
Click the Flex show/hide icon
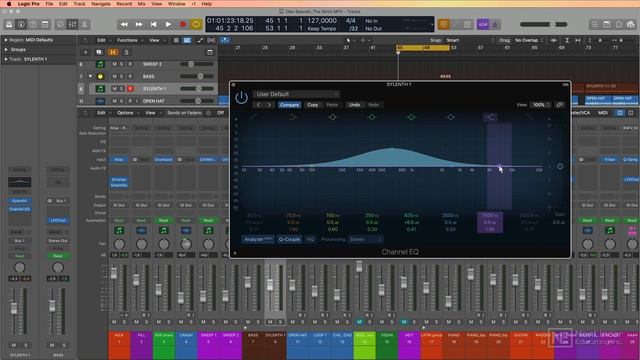tap(211, 40)
